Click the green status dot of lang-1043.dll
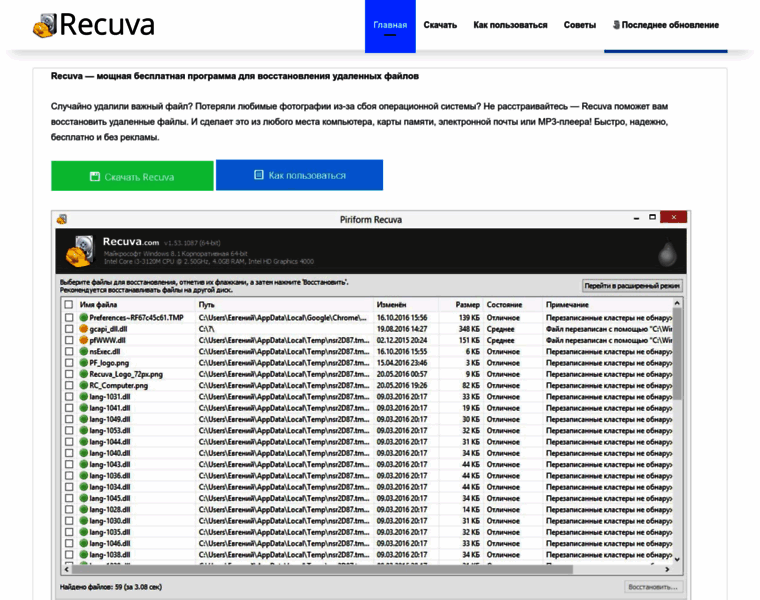This screenshot has width=760, height=600. coord(83,464)
